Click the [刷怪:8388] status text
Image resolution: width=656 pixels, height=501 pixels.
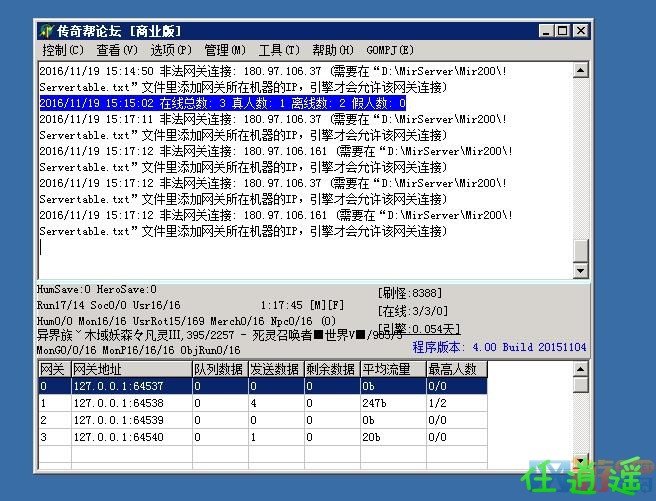pos(410,293)
